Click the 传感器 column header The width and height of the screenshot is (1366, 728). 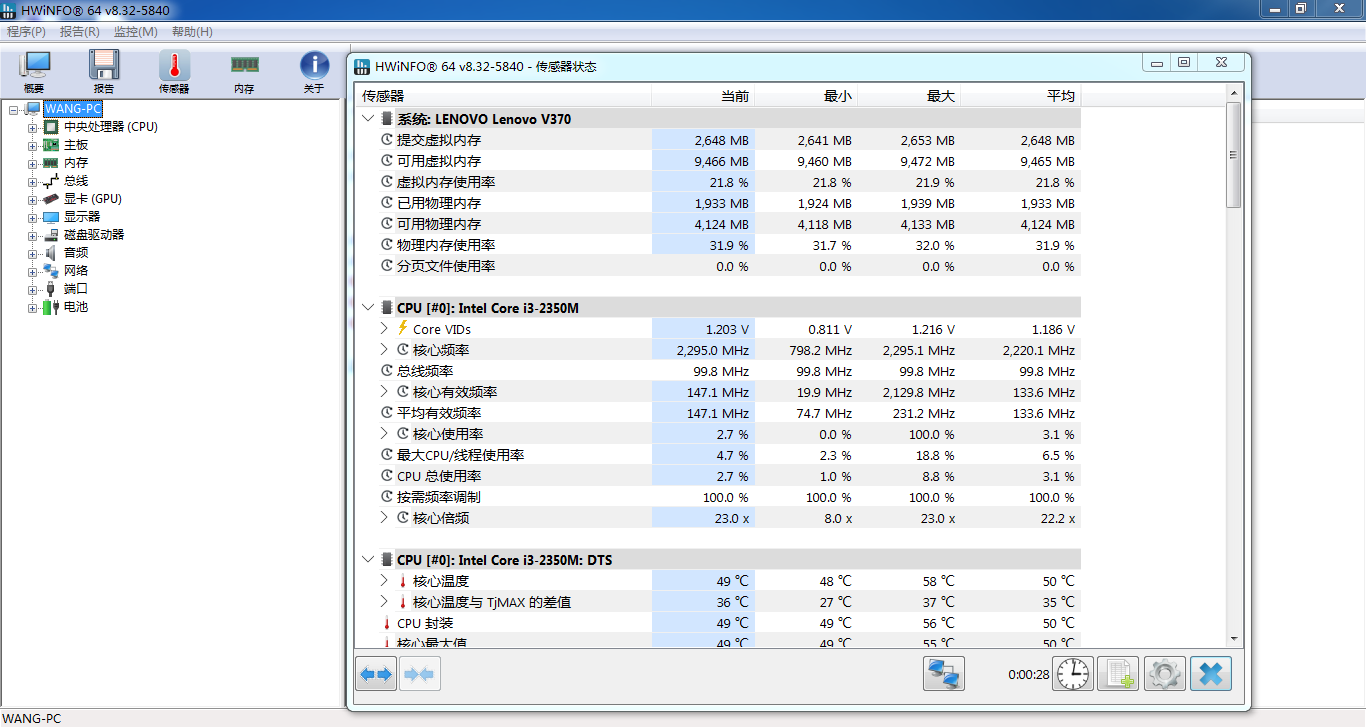tap(504, 96)
